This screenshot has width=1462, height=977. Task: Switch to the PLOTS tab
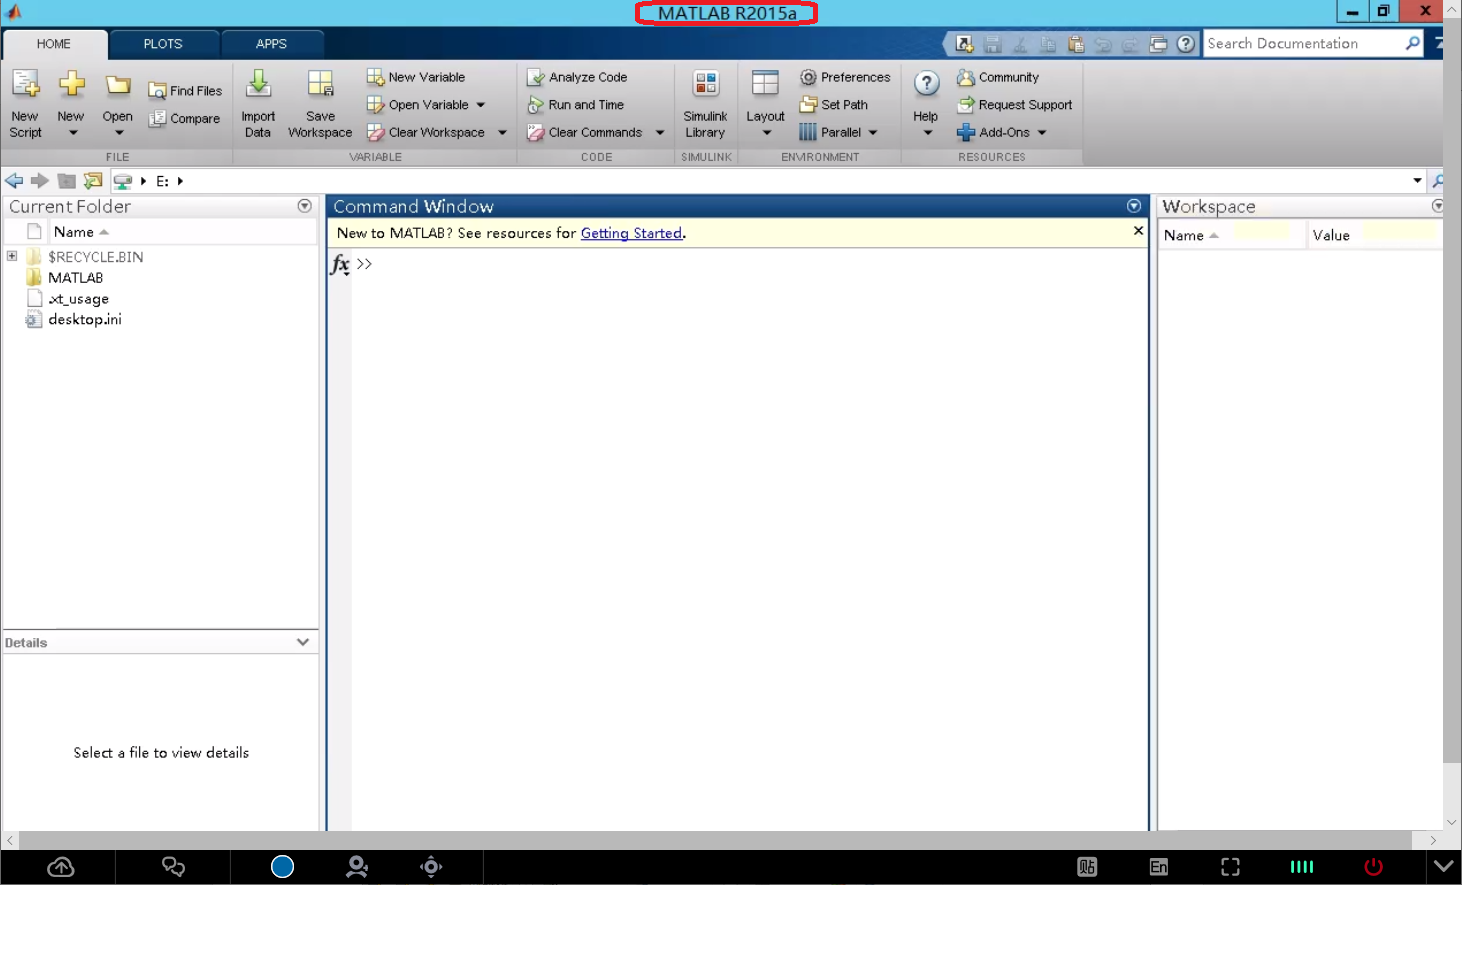tap(163, 44)
